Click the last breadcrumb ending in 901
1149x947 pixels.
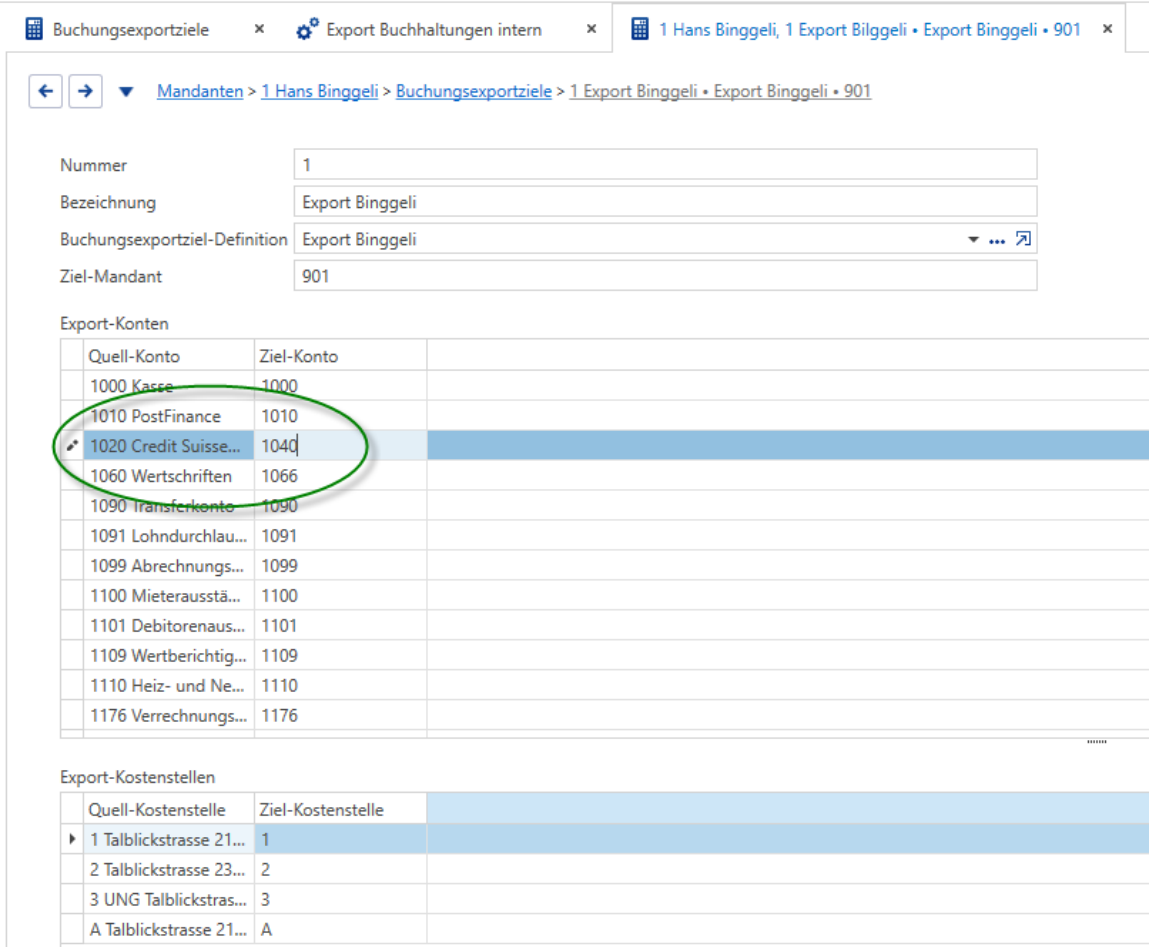pyautogui.click(x=720, y=92)
